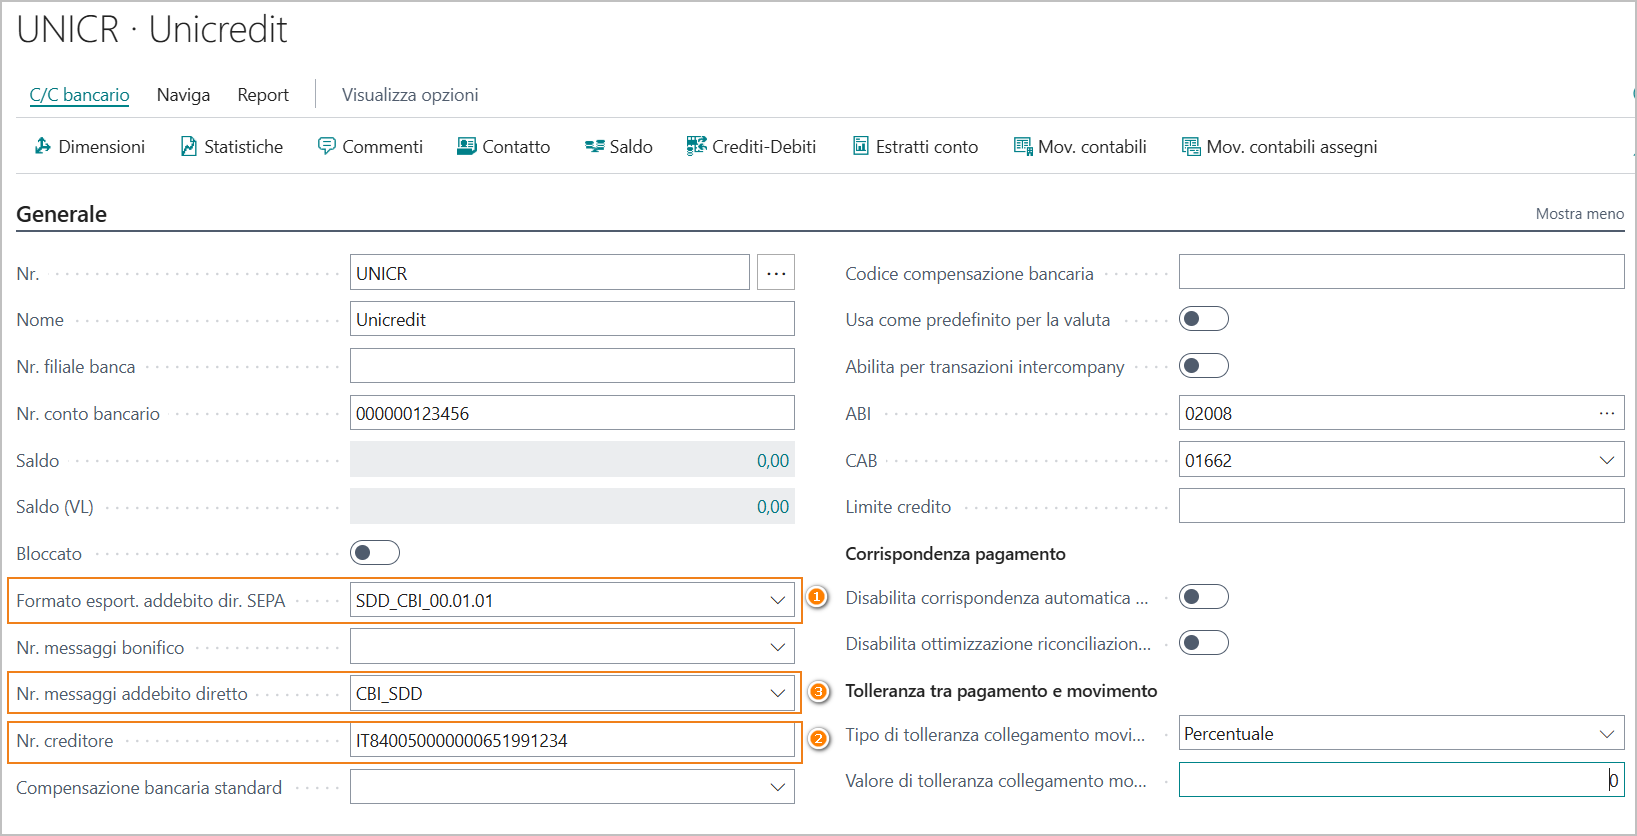
Task: Toggle the Bloccato switch
Action: (375, 553)
